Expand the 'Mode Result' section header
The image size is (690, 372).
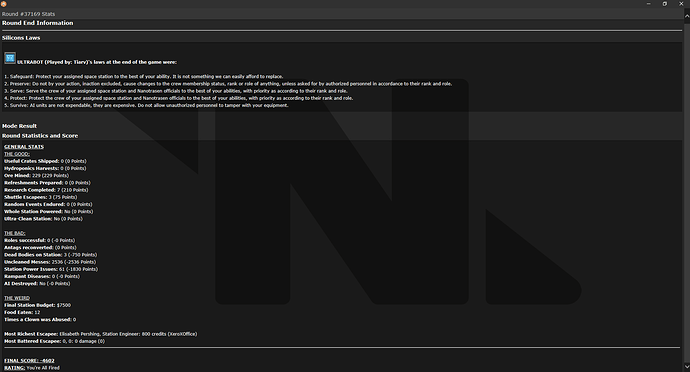(x=19, y=126)
